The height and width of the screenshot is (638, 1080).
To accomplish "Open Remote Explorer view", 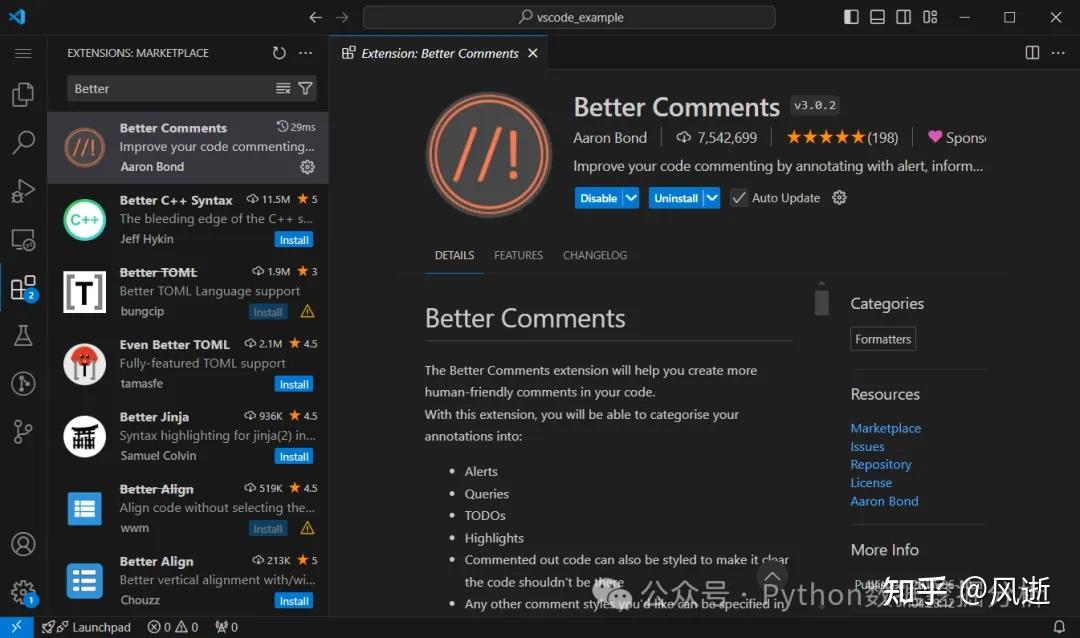I will tap(23, 239).
